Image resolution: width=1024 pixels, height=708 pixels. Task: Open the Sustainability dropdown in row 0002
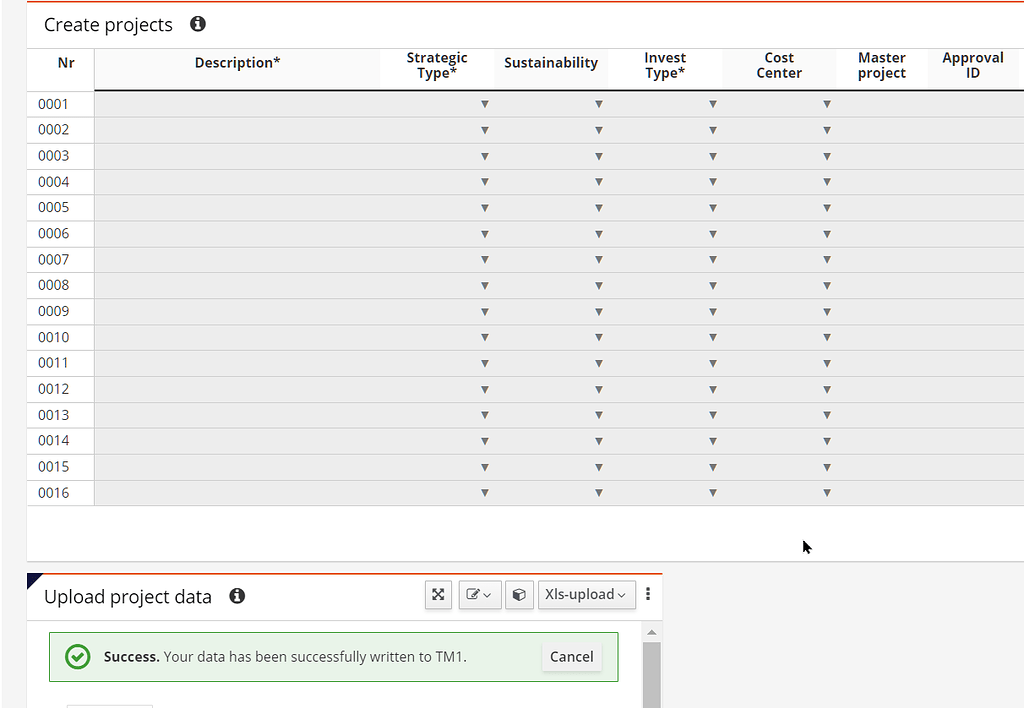point(598,129)
